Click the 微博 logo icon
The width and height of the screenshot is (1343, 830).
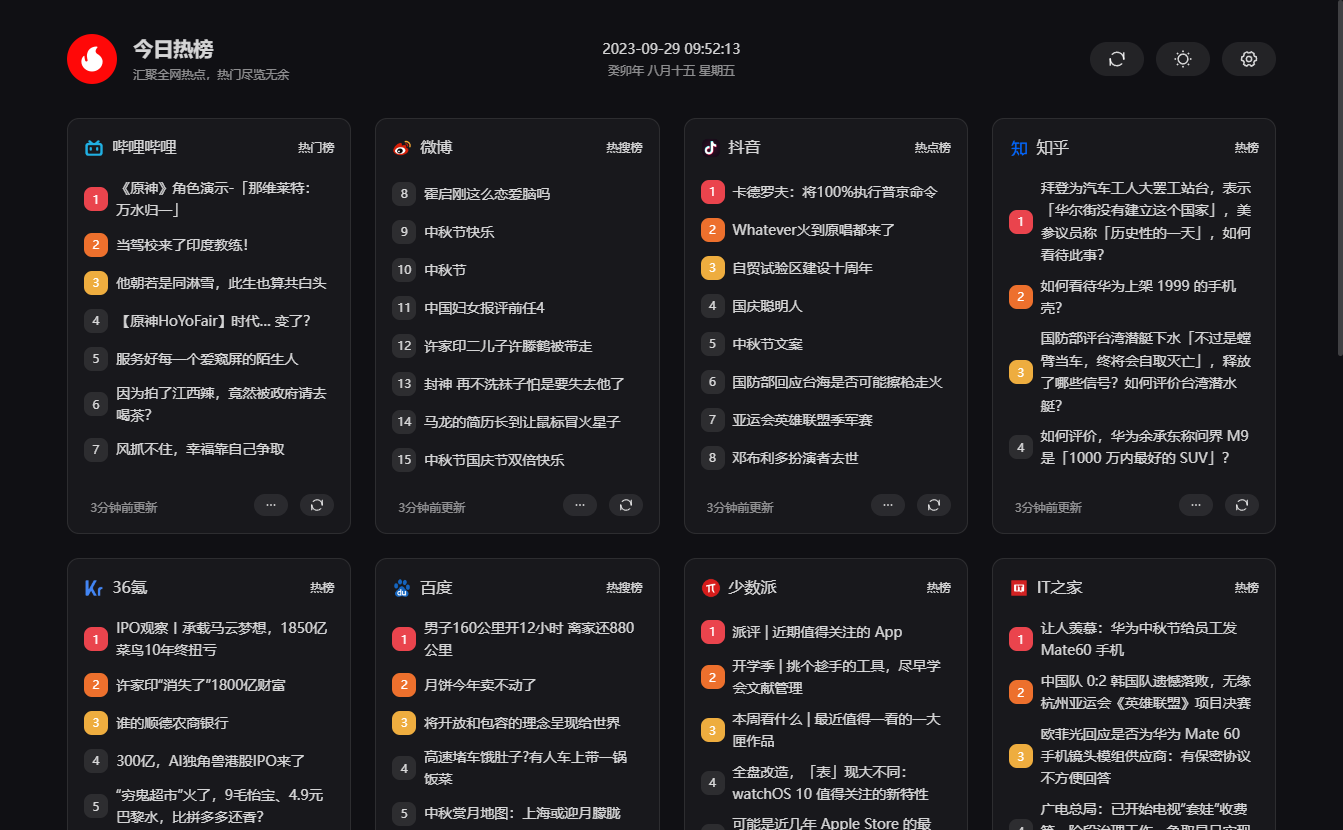point(402,148)
